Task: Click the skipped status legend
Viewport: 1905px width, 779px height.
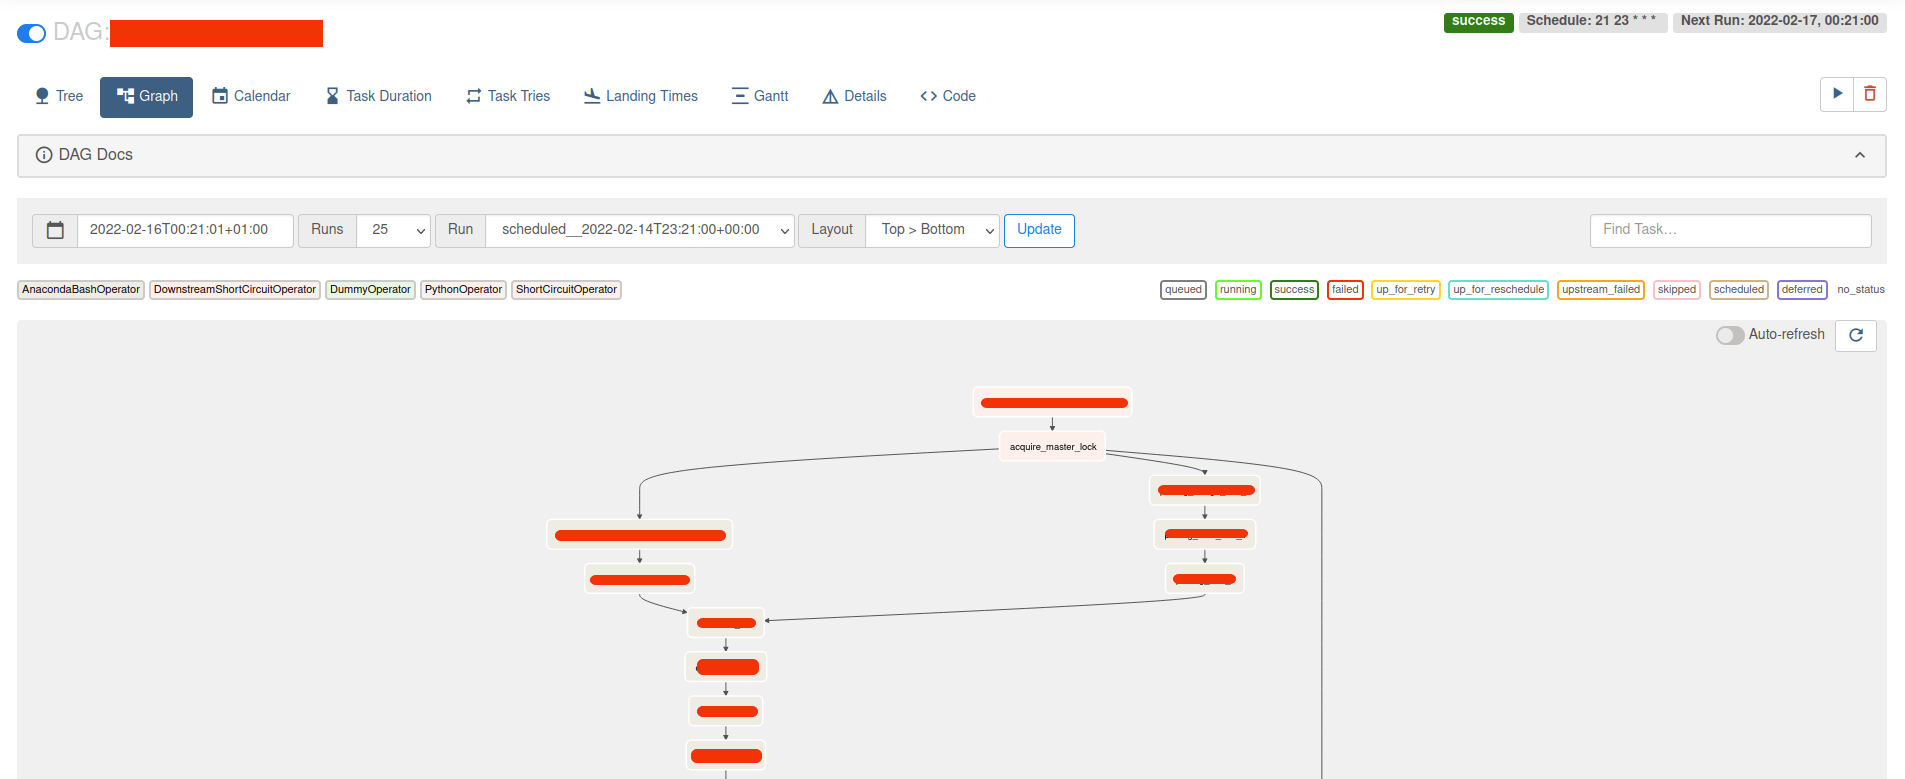Action: point(1677,290)
